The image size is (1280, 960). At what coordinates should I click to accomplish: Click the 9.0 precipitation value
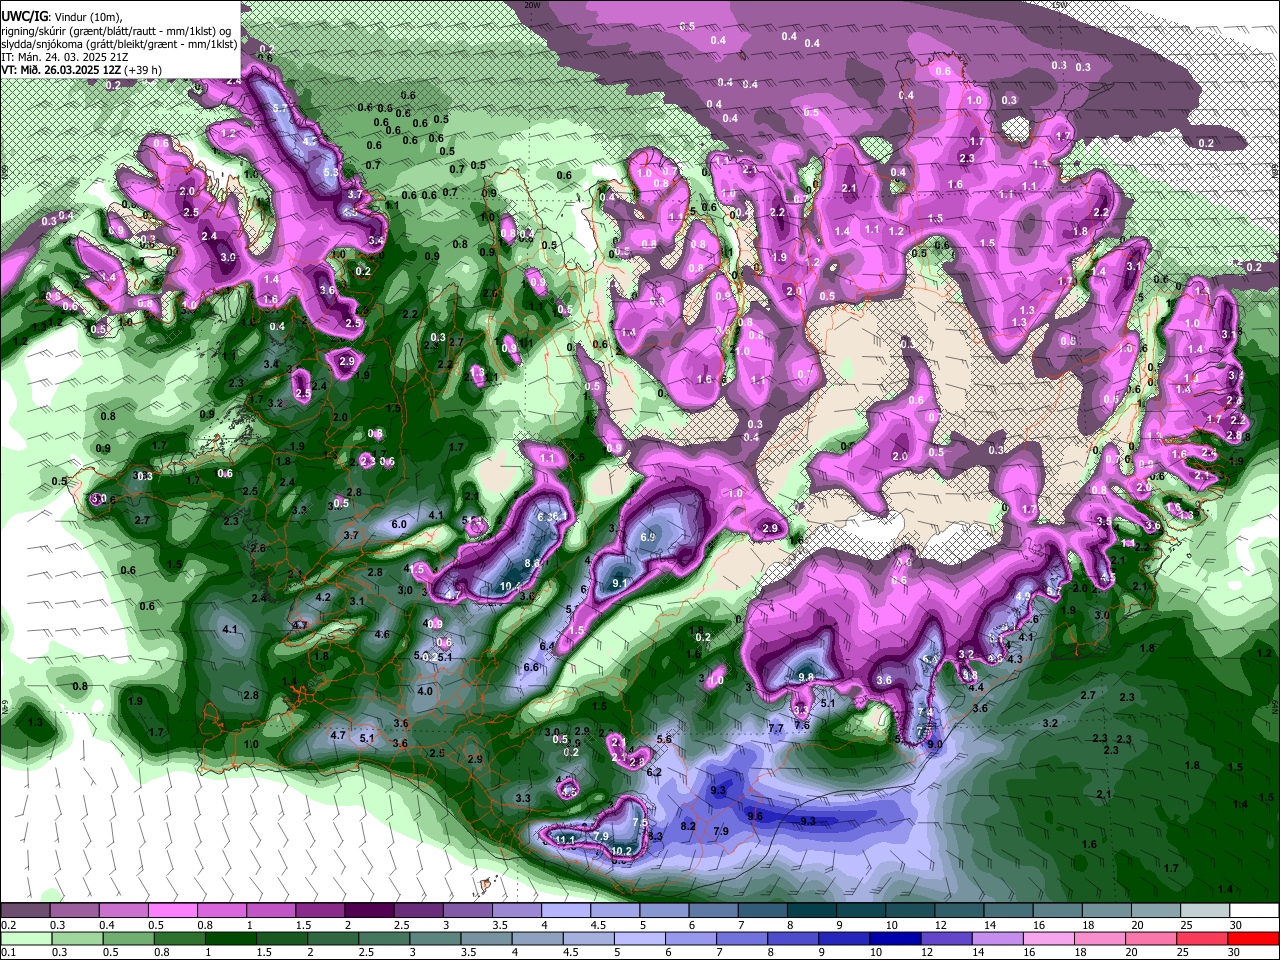pos(935,744)
